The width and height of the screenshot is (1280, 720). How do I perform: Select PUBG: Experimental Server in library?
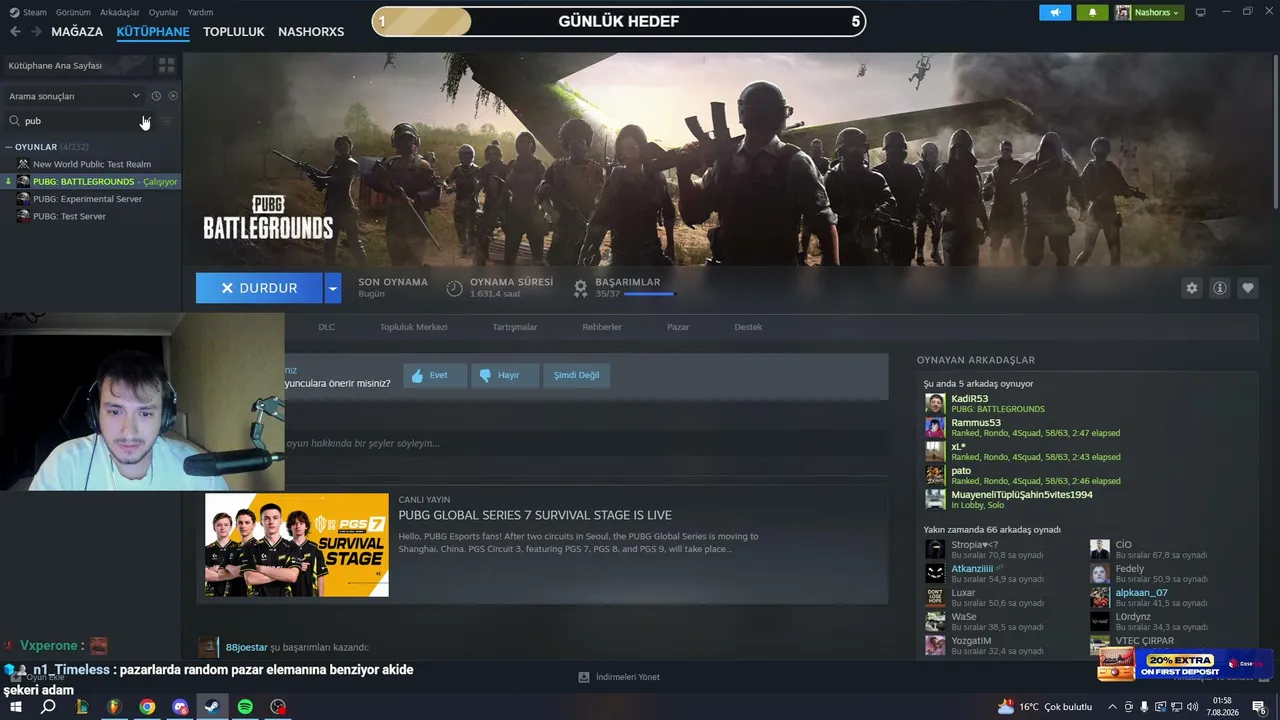[87, 199]
